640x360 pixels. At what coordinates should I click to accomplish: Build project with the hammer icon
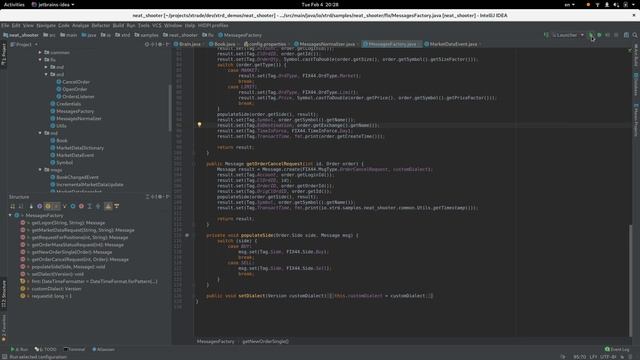tap(546, 35)
